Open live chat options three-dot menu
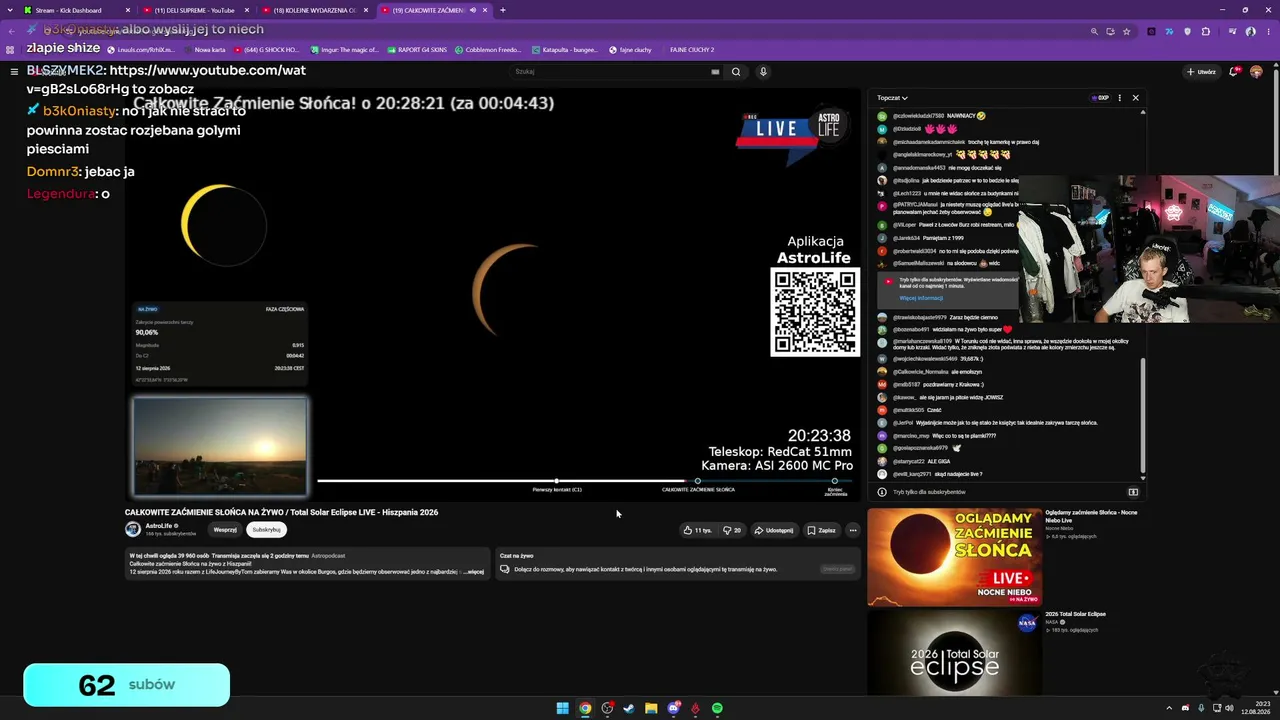1280x720 pixels. click(1120, 98)
